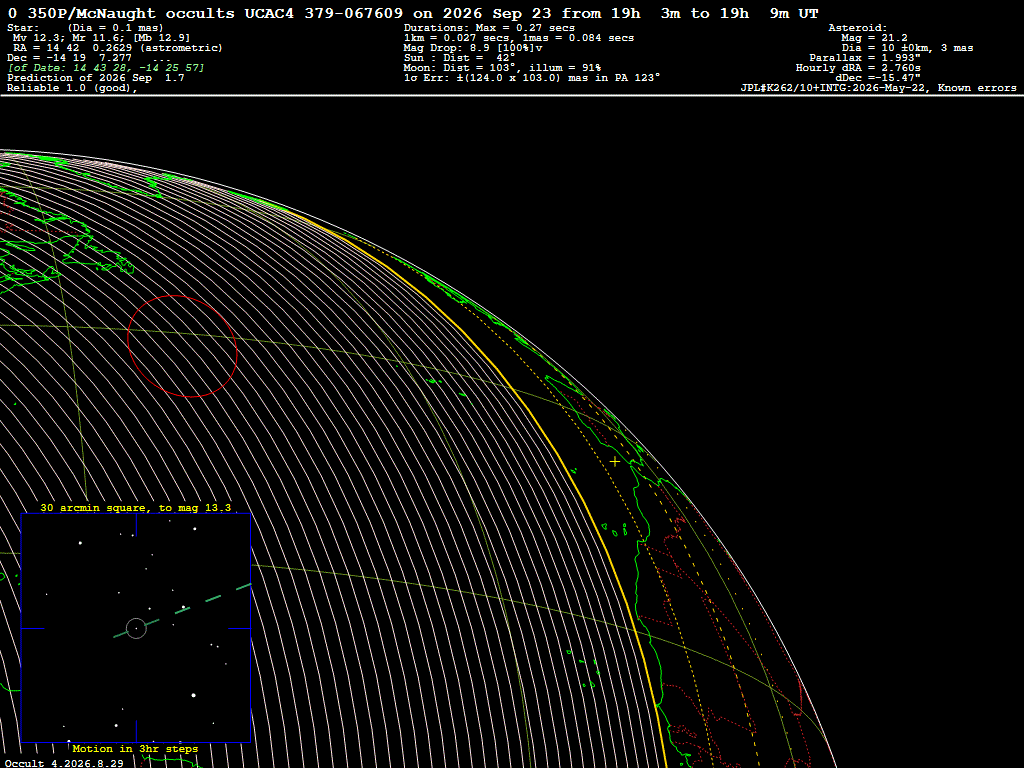Click the 'Occult 4.2026.8.29' version label
Screen dimensions: 1024x768
[x=64, y=763]
